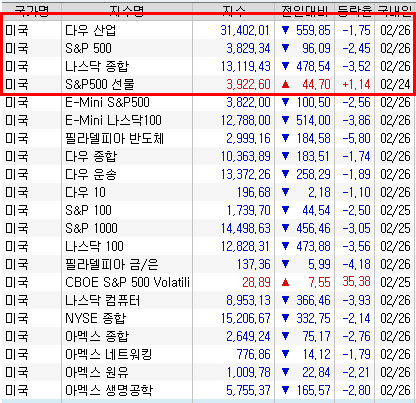The height and width of the screenshot is (403, 416).
Task: Click the 아멕스 종합 index name
Action: pyautogui.click(x=97, y=336)
